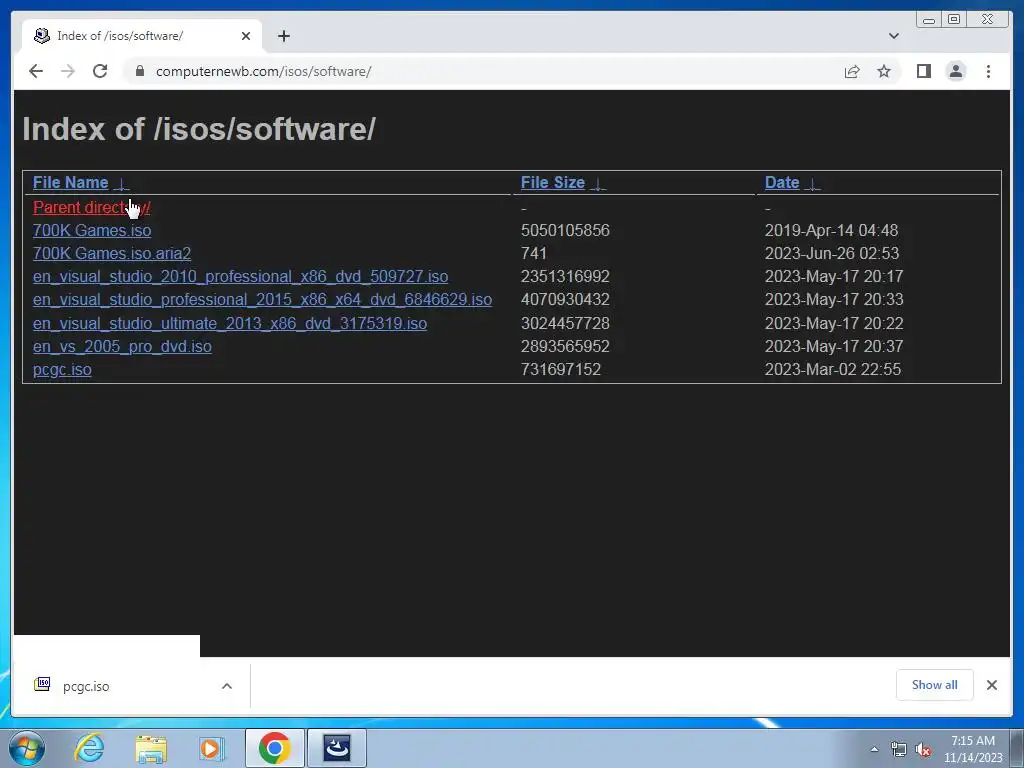Show hidden system tray icons

point(874,749)
